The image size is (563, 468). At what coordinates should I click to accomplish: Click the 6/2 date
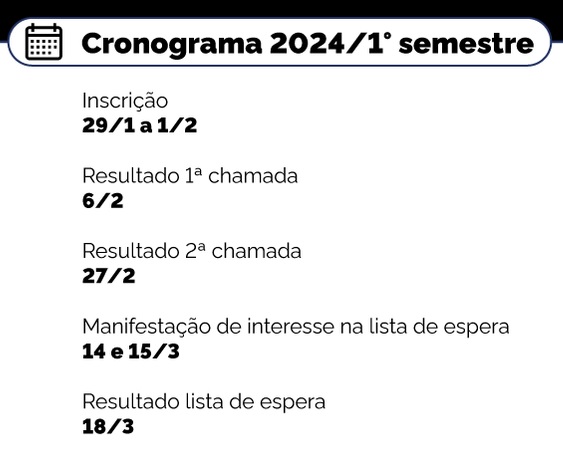103,201
